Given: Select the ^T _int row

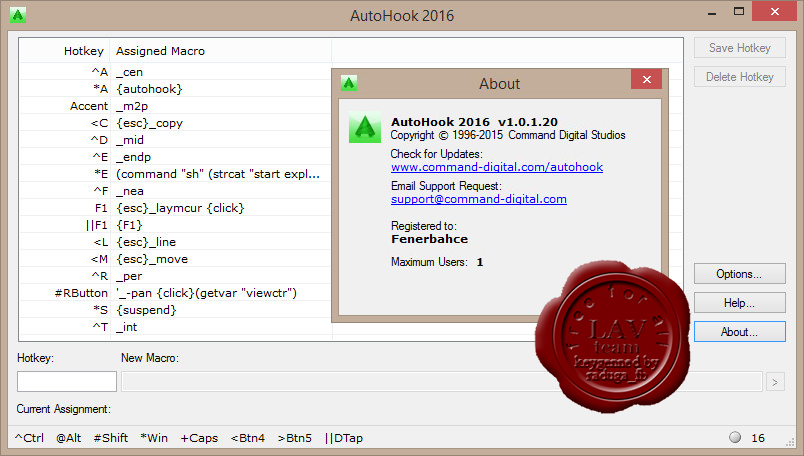Looking at the screenshot, I should (176, 327).
